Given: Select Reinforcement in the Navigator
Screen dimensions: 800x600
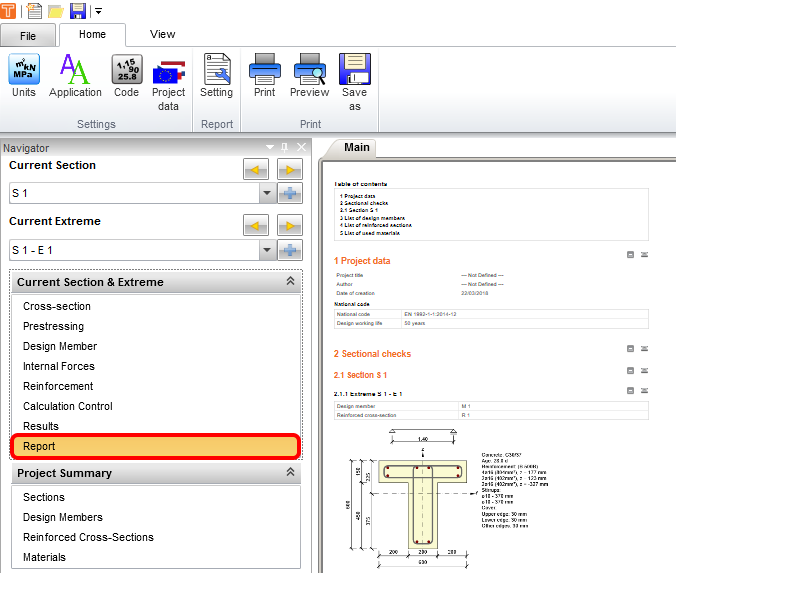Looking at the screenshot, I should [58, 386].
